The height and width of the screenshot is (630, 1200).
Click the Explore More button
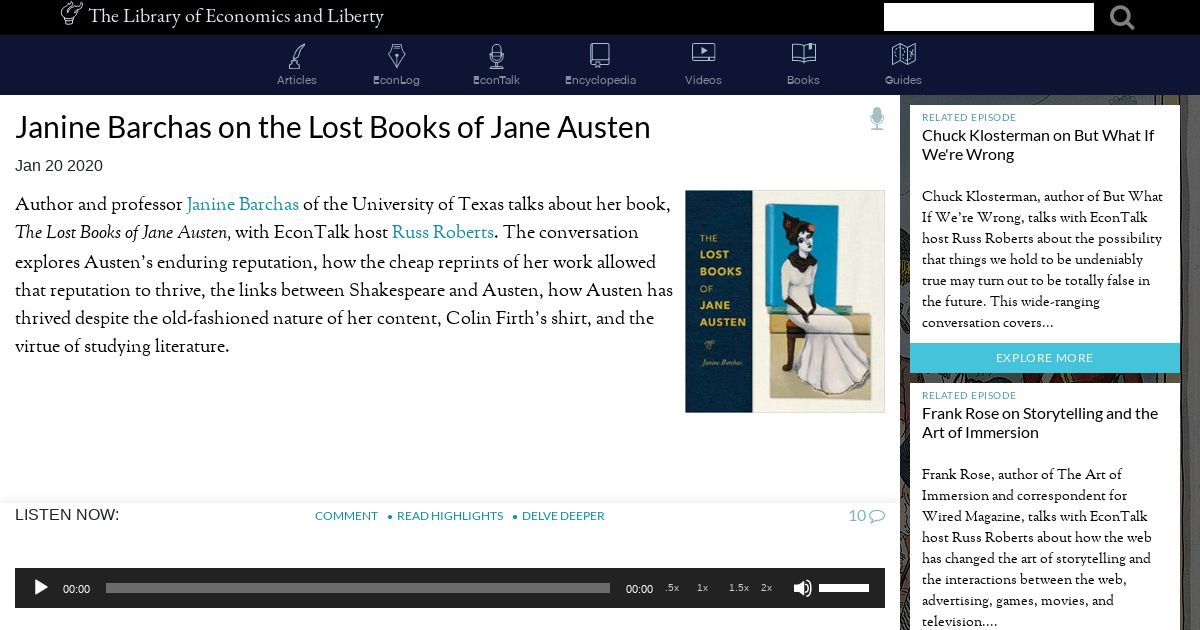point(1045,358)
